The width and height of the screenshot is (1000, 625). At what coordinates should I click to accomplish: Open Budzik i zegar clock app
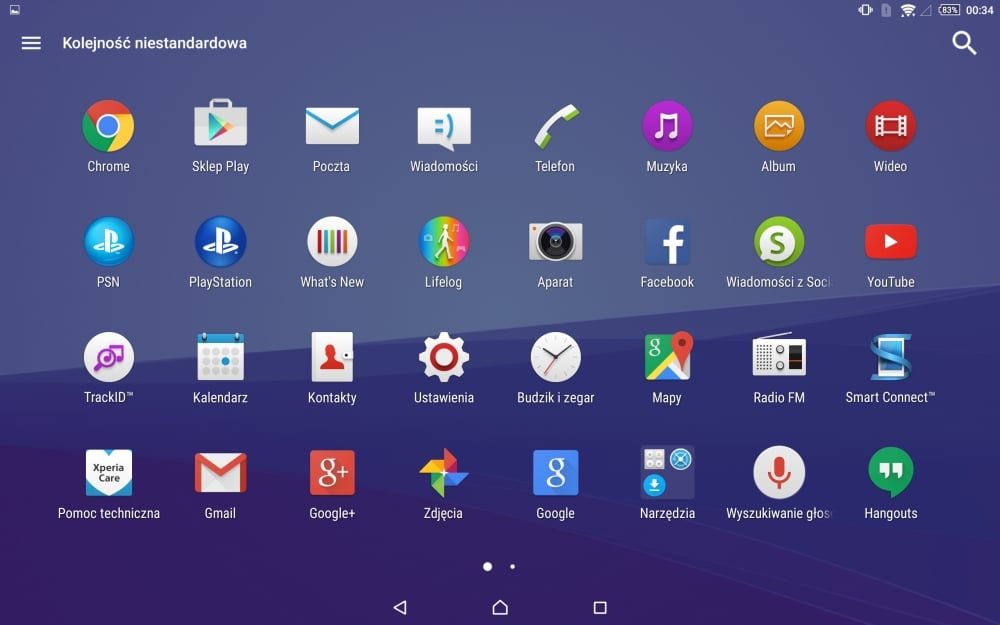555,357
